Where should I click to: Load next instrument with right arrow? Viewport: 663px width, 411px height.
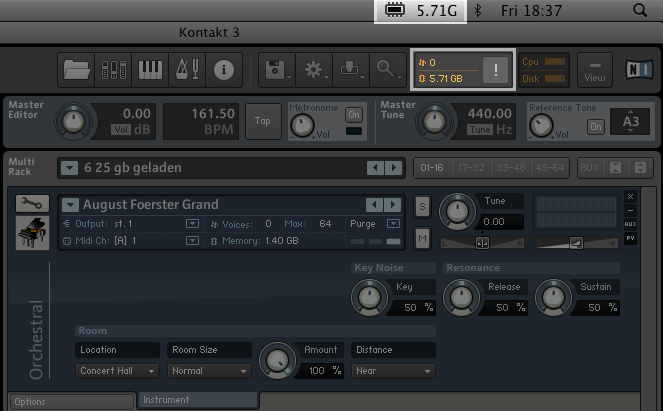393,205
